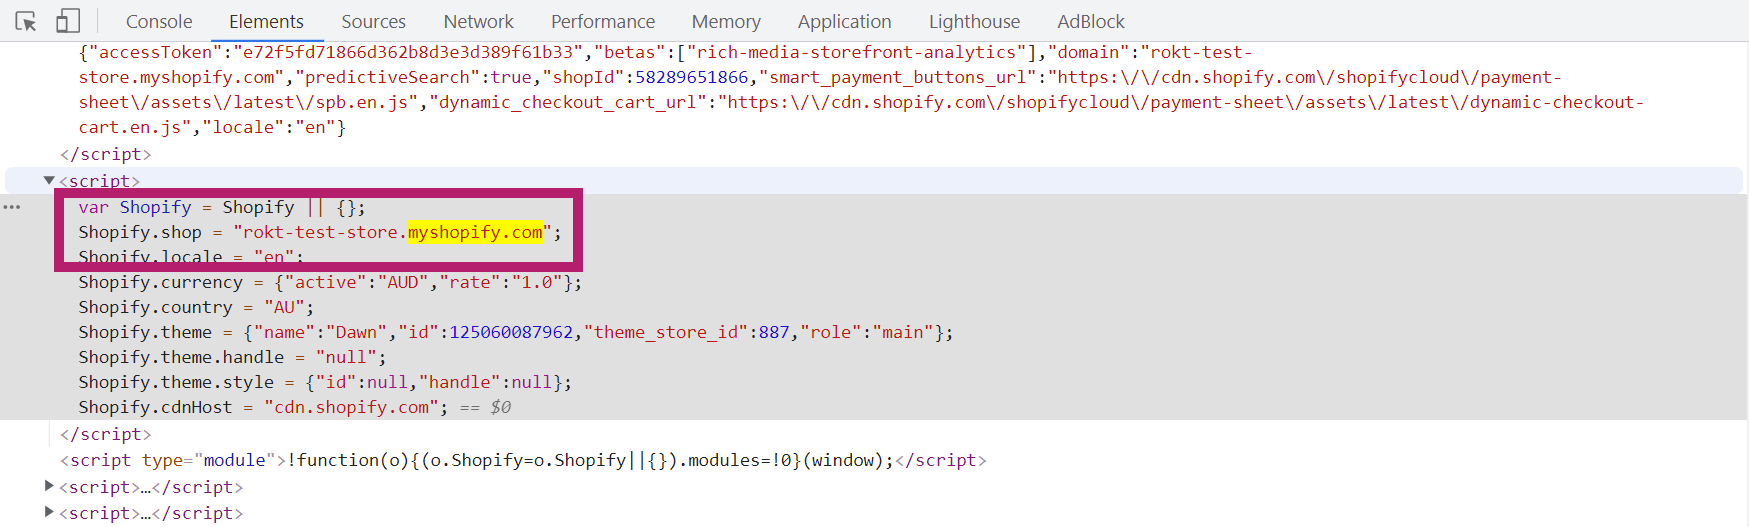Viewport: 1749px width, 527px height.
Task: Click the closing script tag below cdnHost
Action: click(x=105, y=434)
